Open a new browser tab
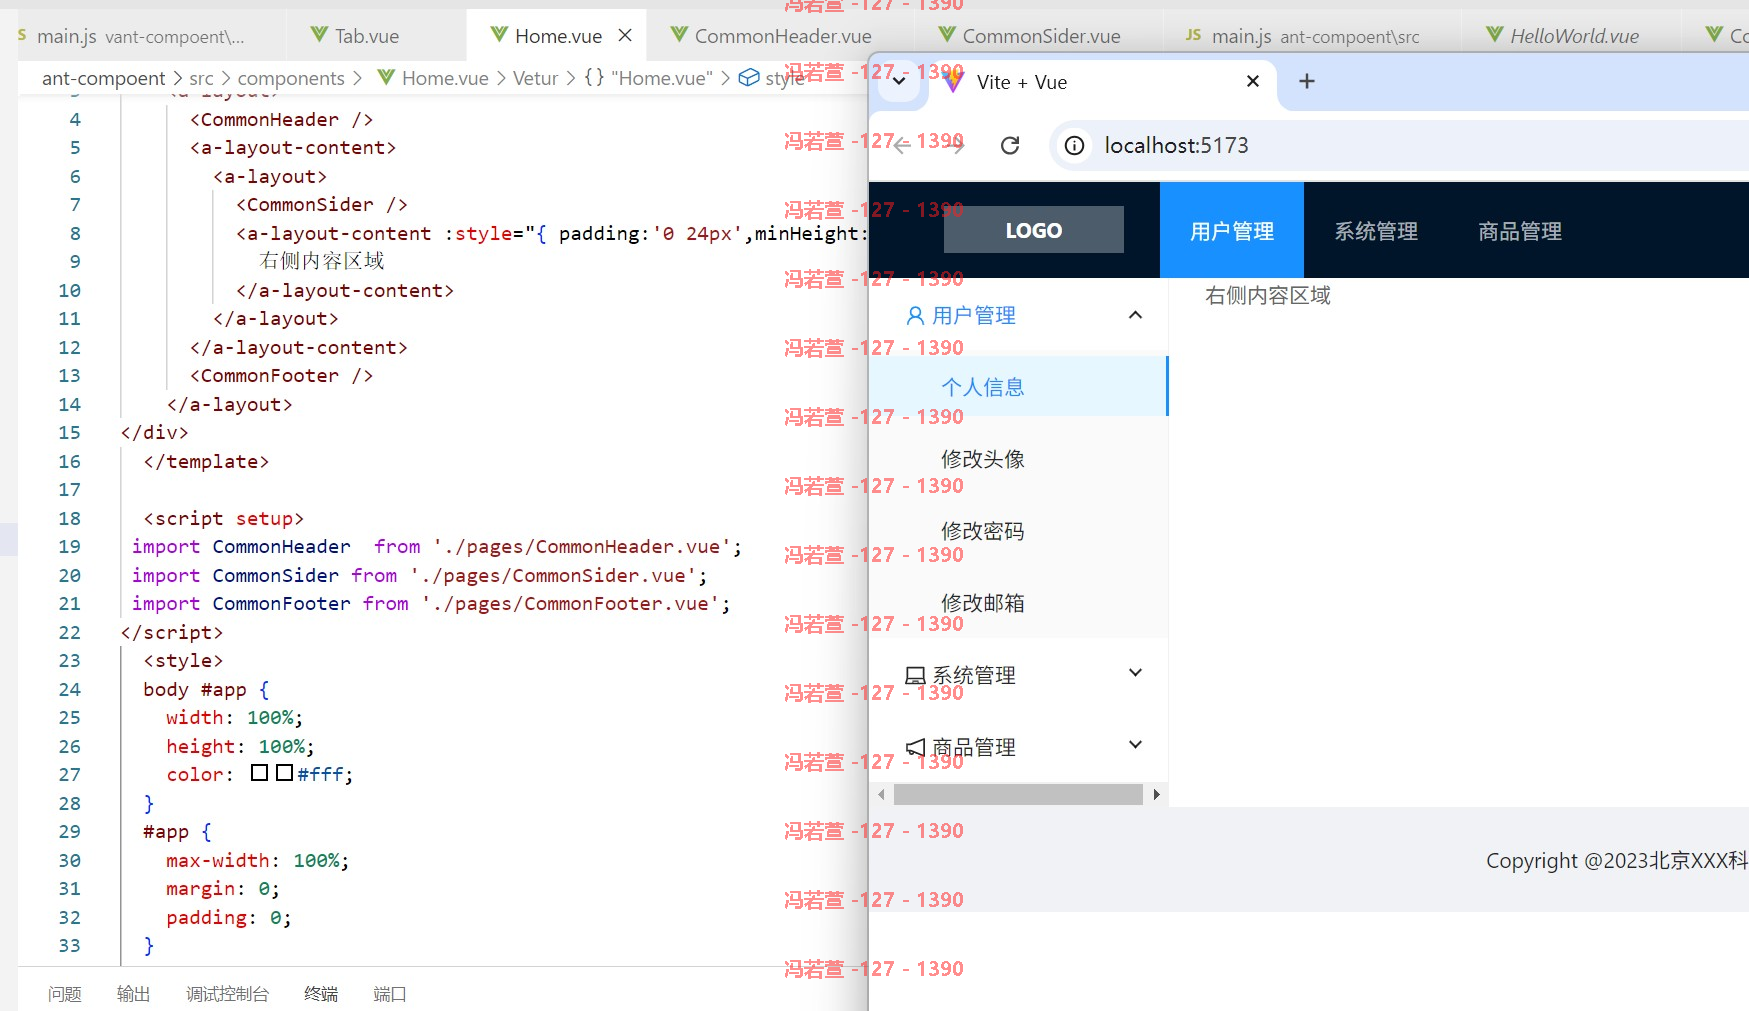 (x=1306, y=81)
